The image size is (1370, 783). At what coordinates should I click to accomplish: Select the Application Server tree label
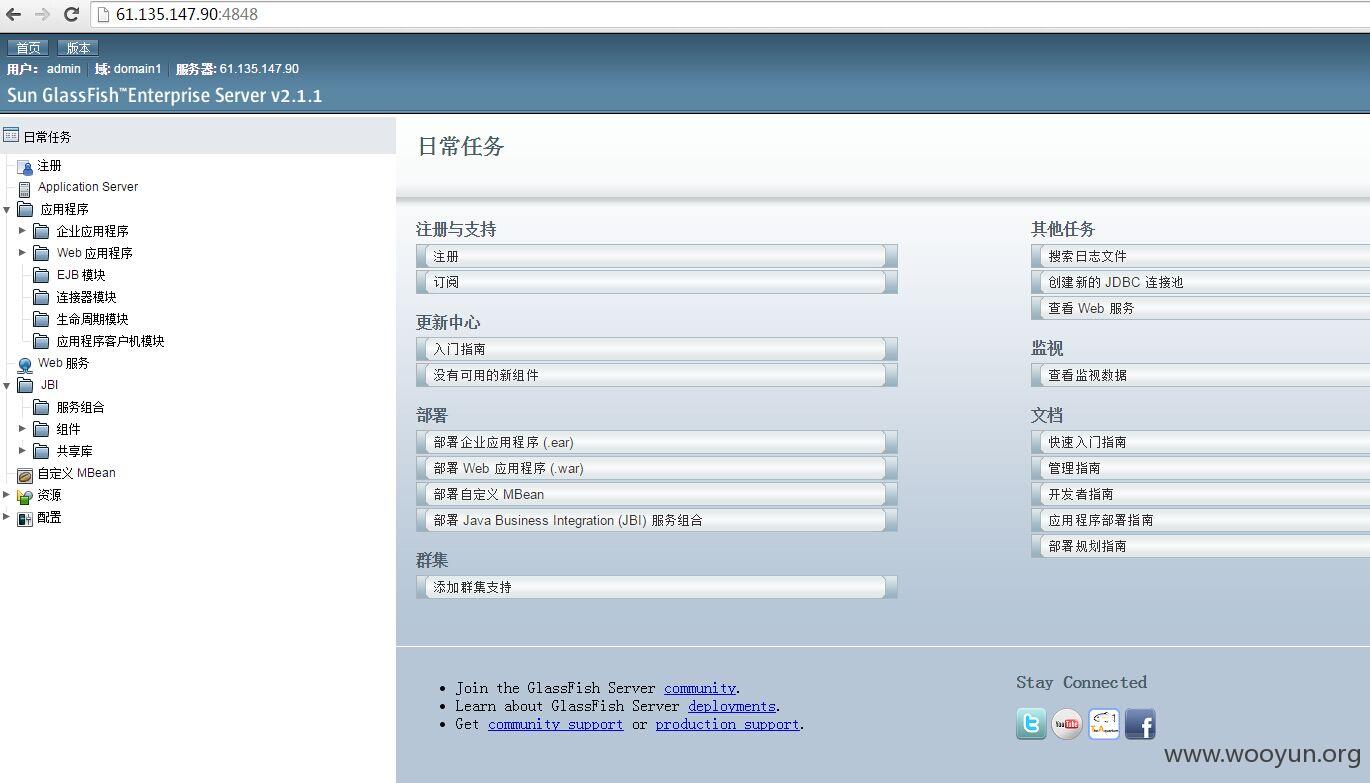pyautogui.click(x=88, y=187)
